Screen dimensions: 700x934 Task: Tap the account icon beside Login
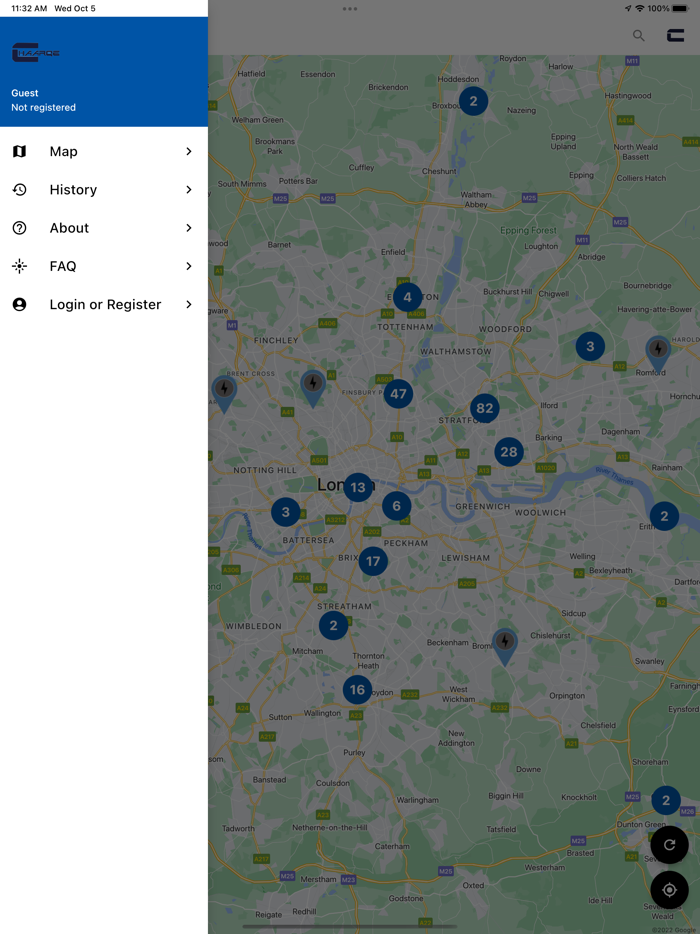point(19,305)
